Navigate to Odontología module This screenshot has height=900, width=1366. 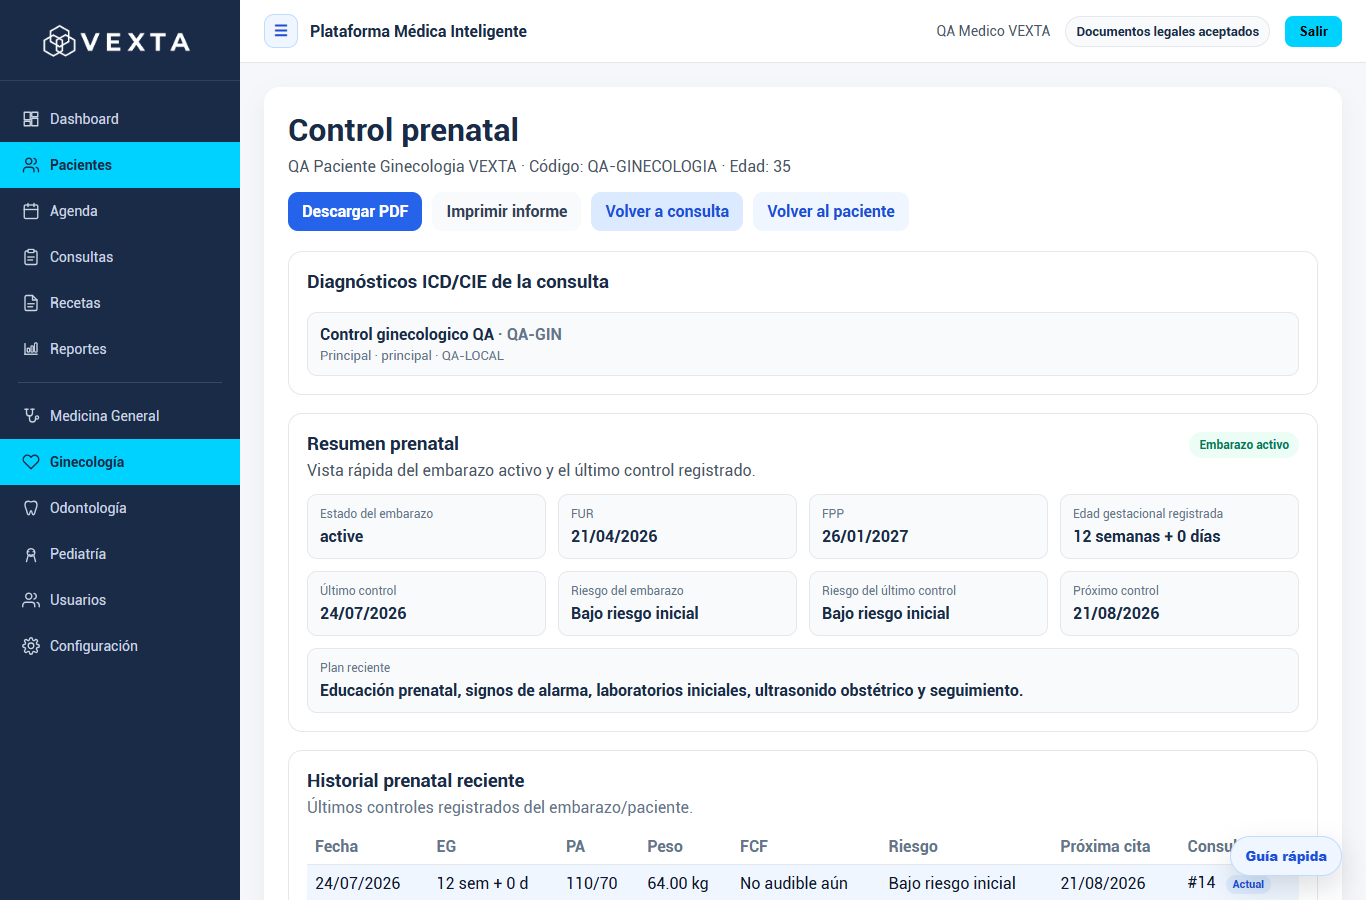(120, 508)
